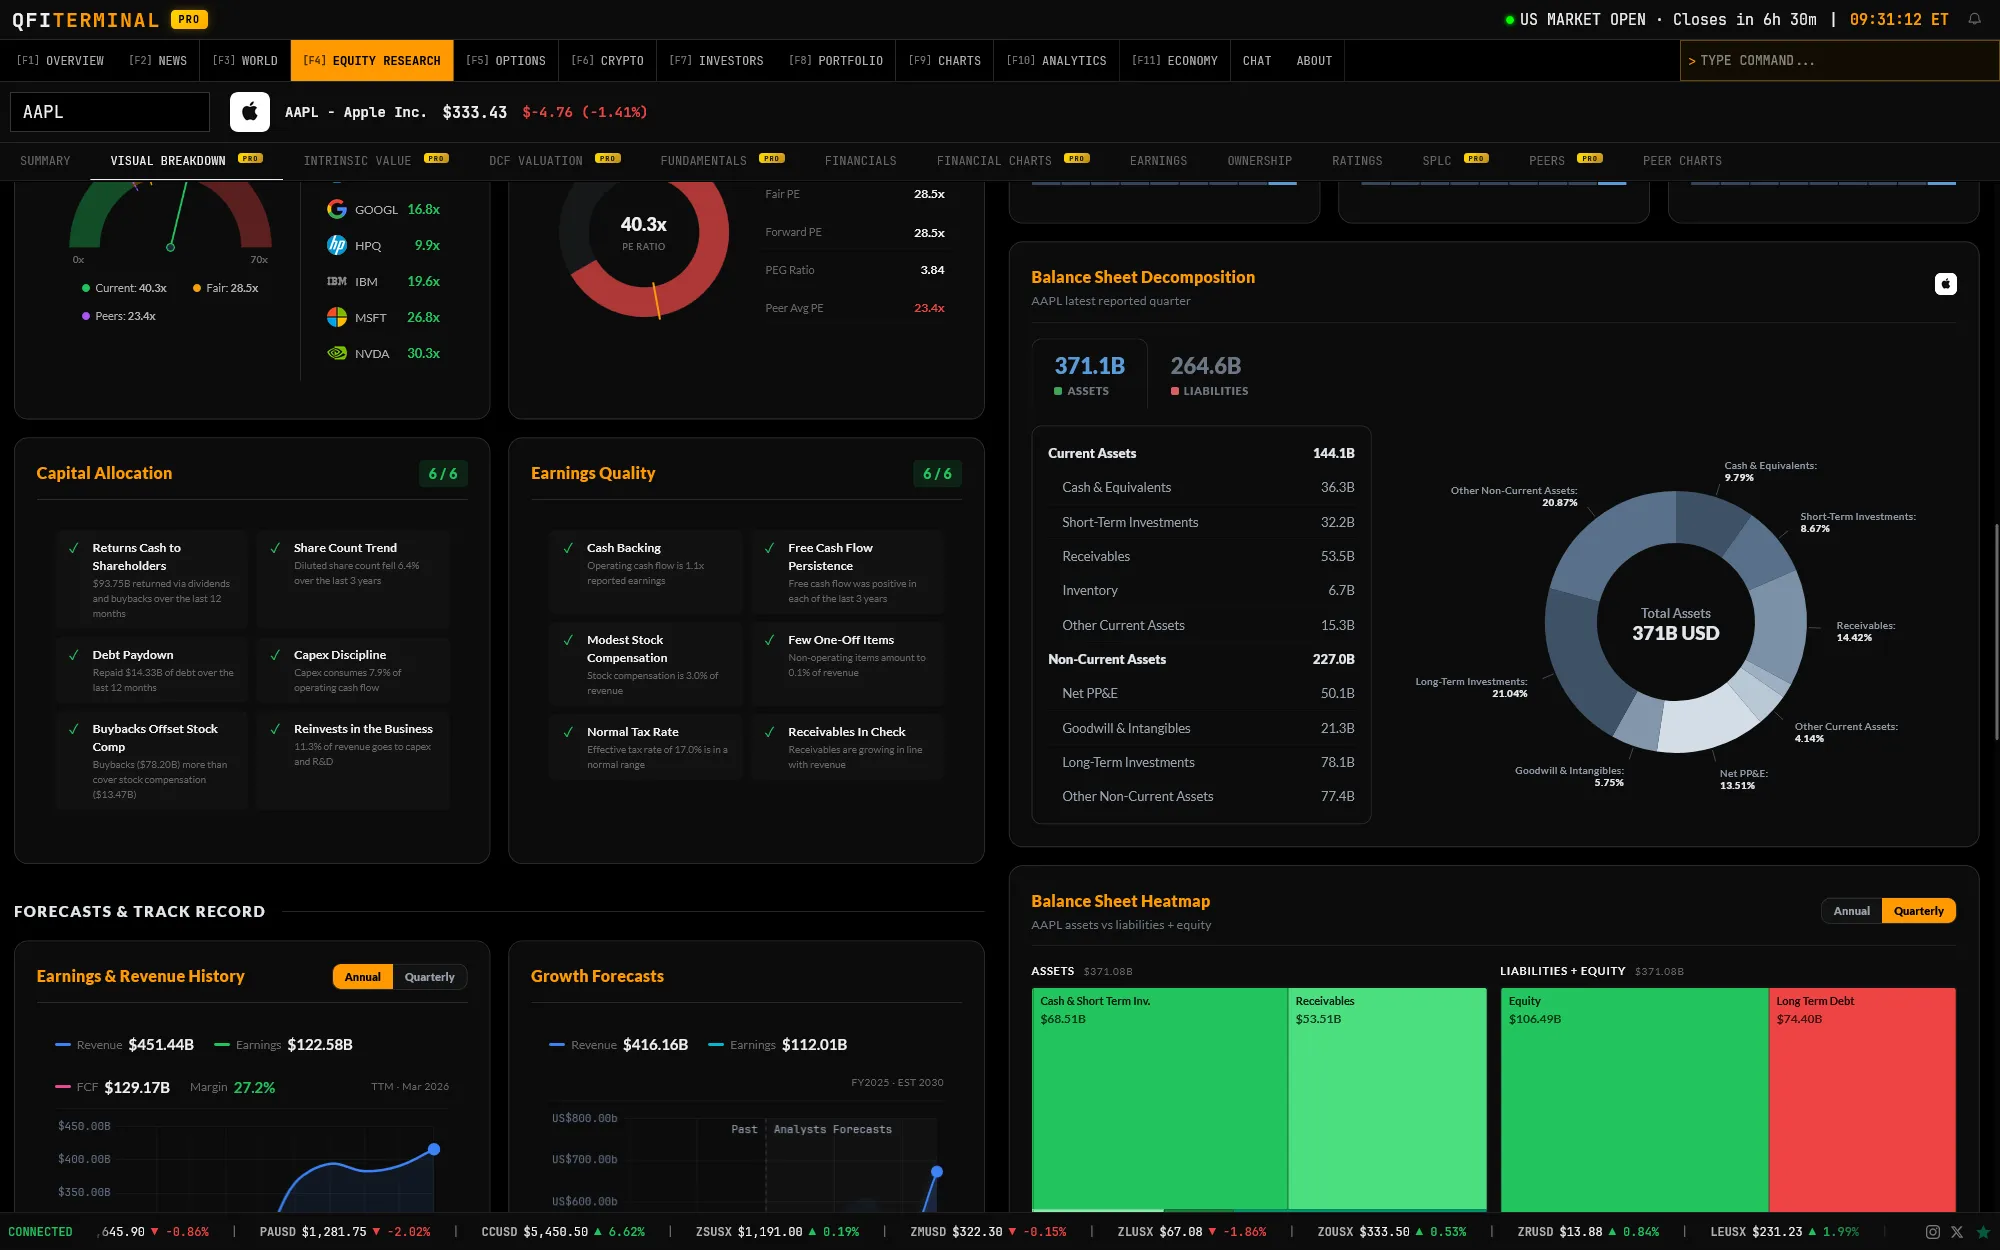Click the checkmark beside Debt Paydown
Image resolution: width=2000 pixels, height=1251 pixels.
[x=74, y=655]
